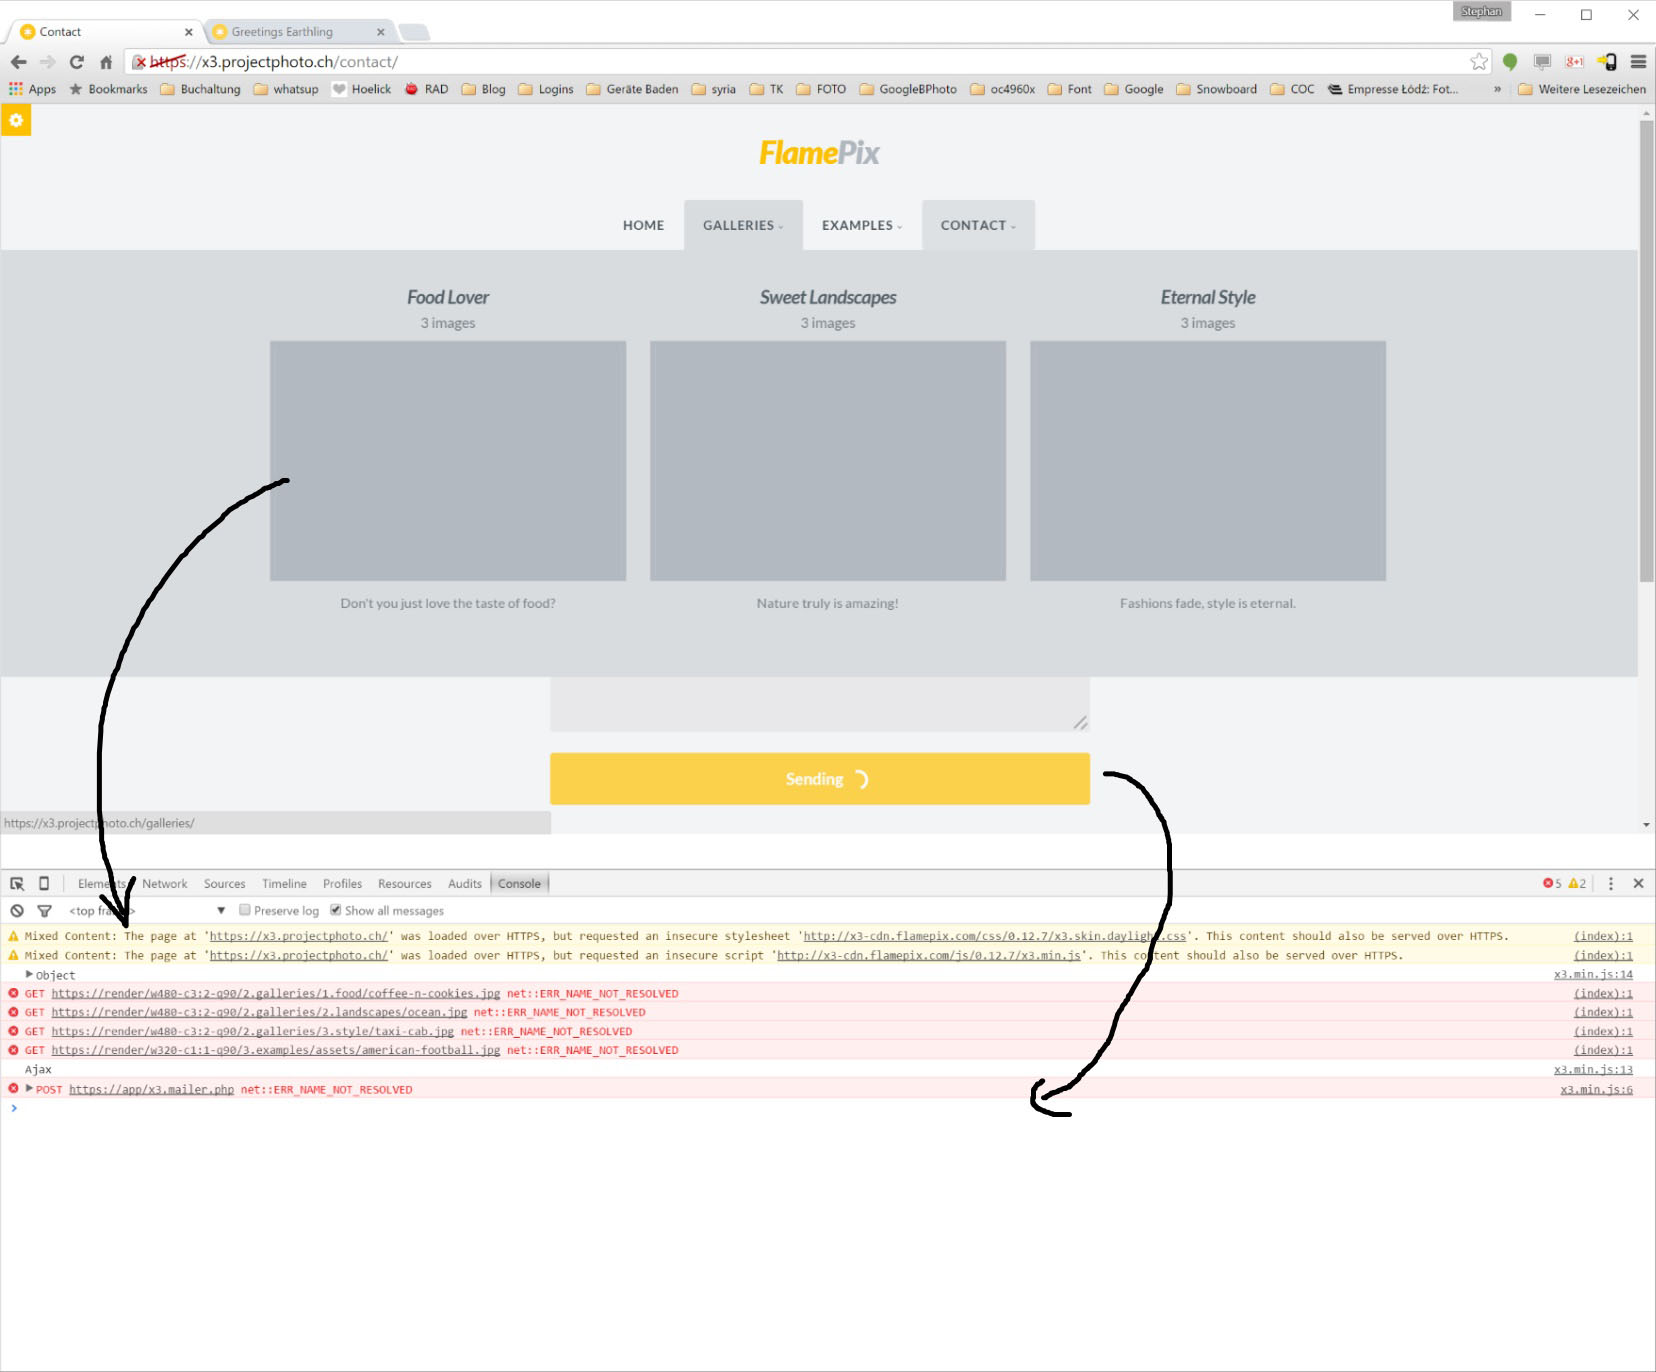Click the browser Back arrow
The image size is (1656, 1372).
(x=18, y=62)
